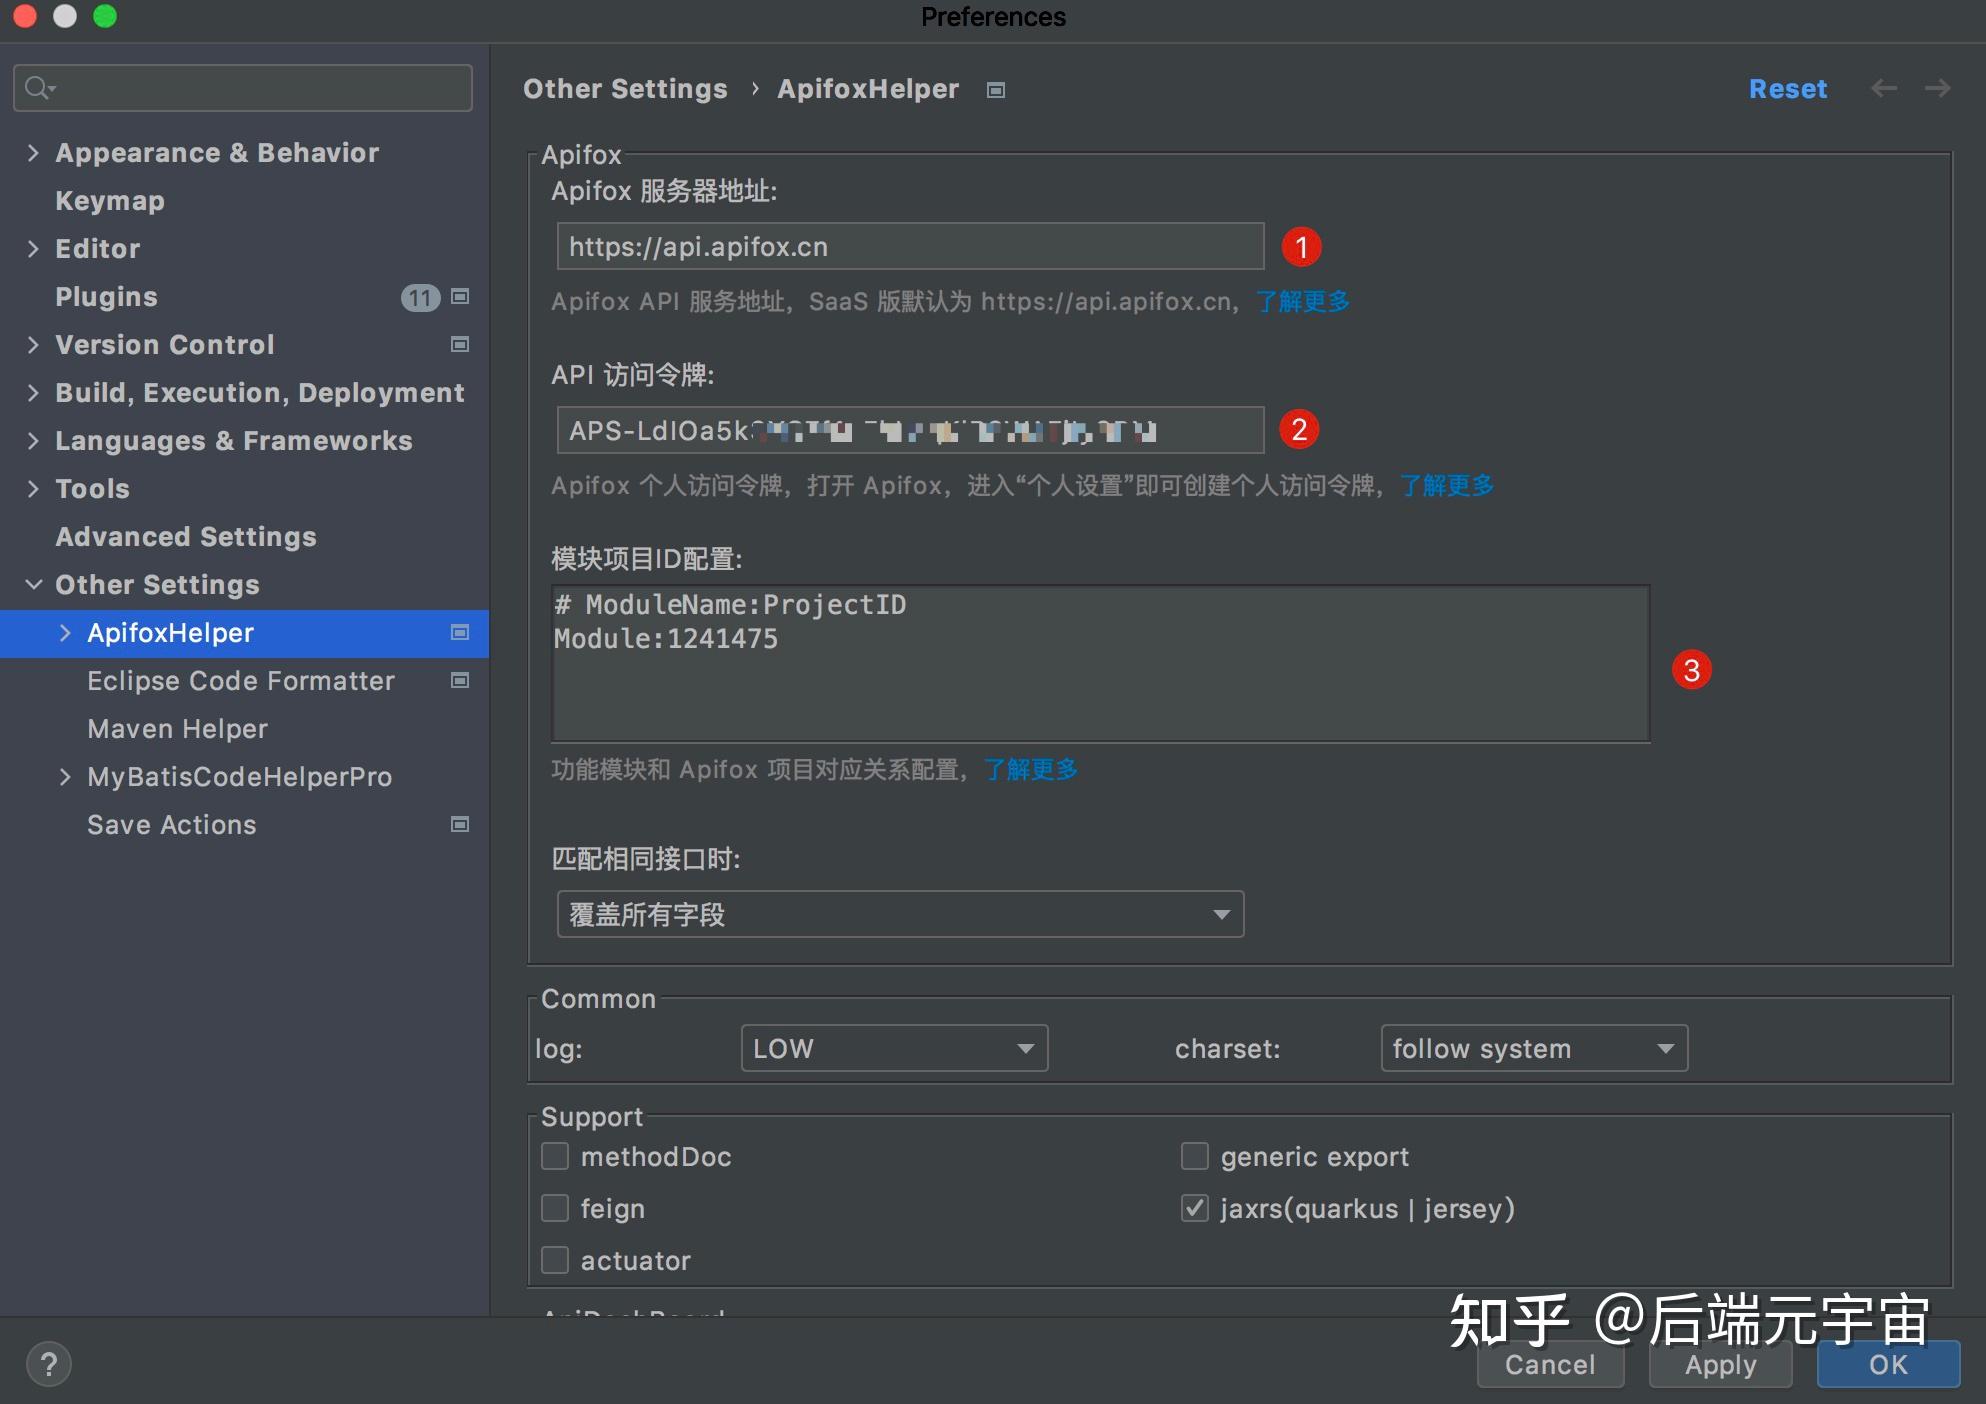
Task: Click the settings icon next to Eclipse Code Formatter
Action: [460, 680]
